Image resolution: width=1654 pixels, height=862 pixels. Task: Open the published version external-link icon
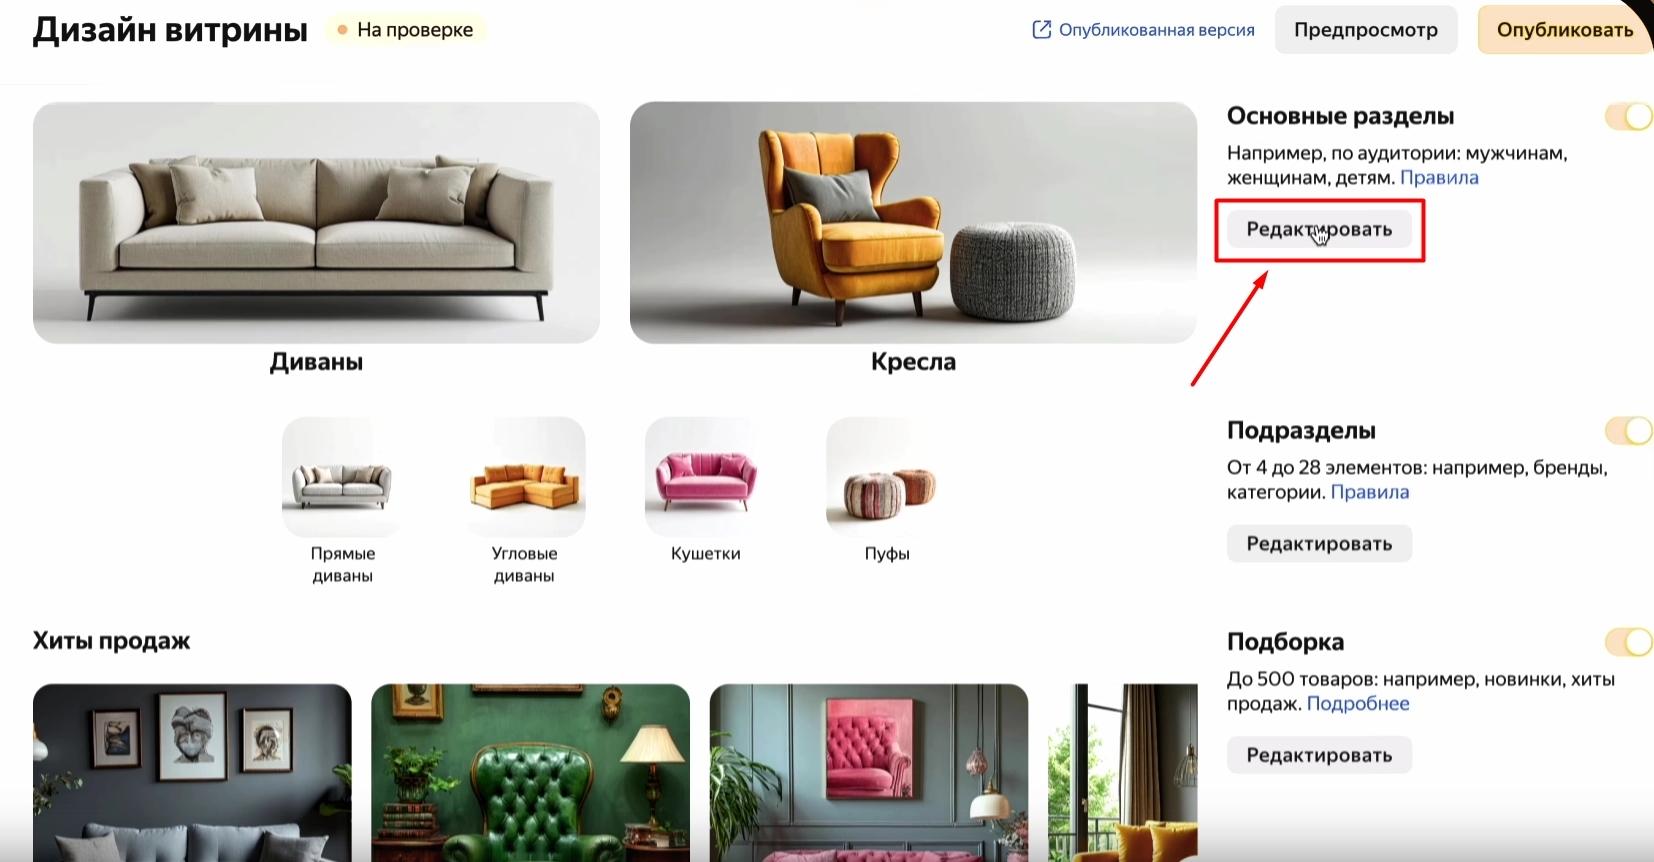tap(1041, 30)
